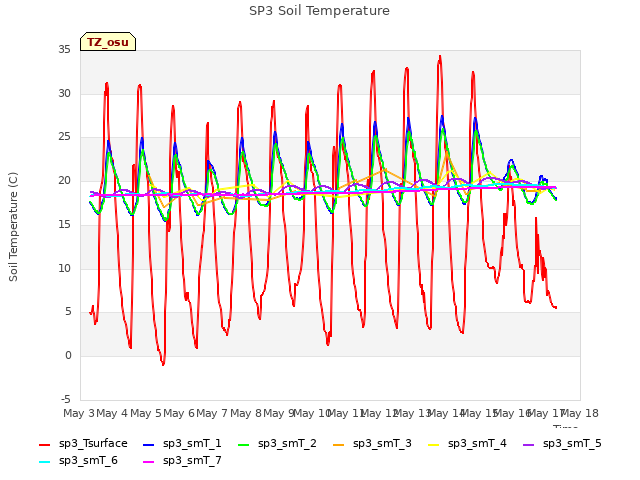This screenshot has width=640, height=480.
Task: Click the Soil Temperature (C) axis label
Action: (13, 227)
